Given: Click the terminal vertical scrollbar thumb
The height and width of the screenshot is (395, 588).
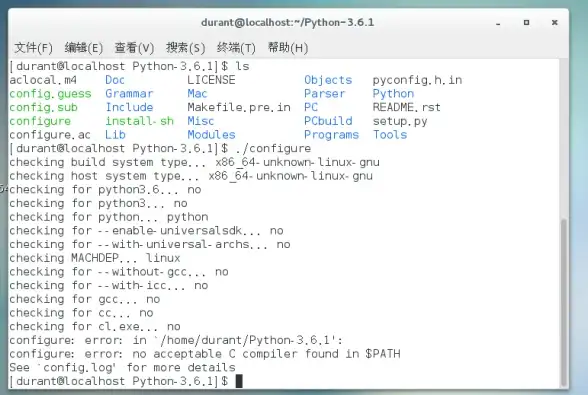Looking at the screenshot, I should point(564,302).
